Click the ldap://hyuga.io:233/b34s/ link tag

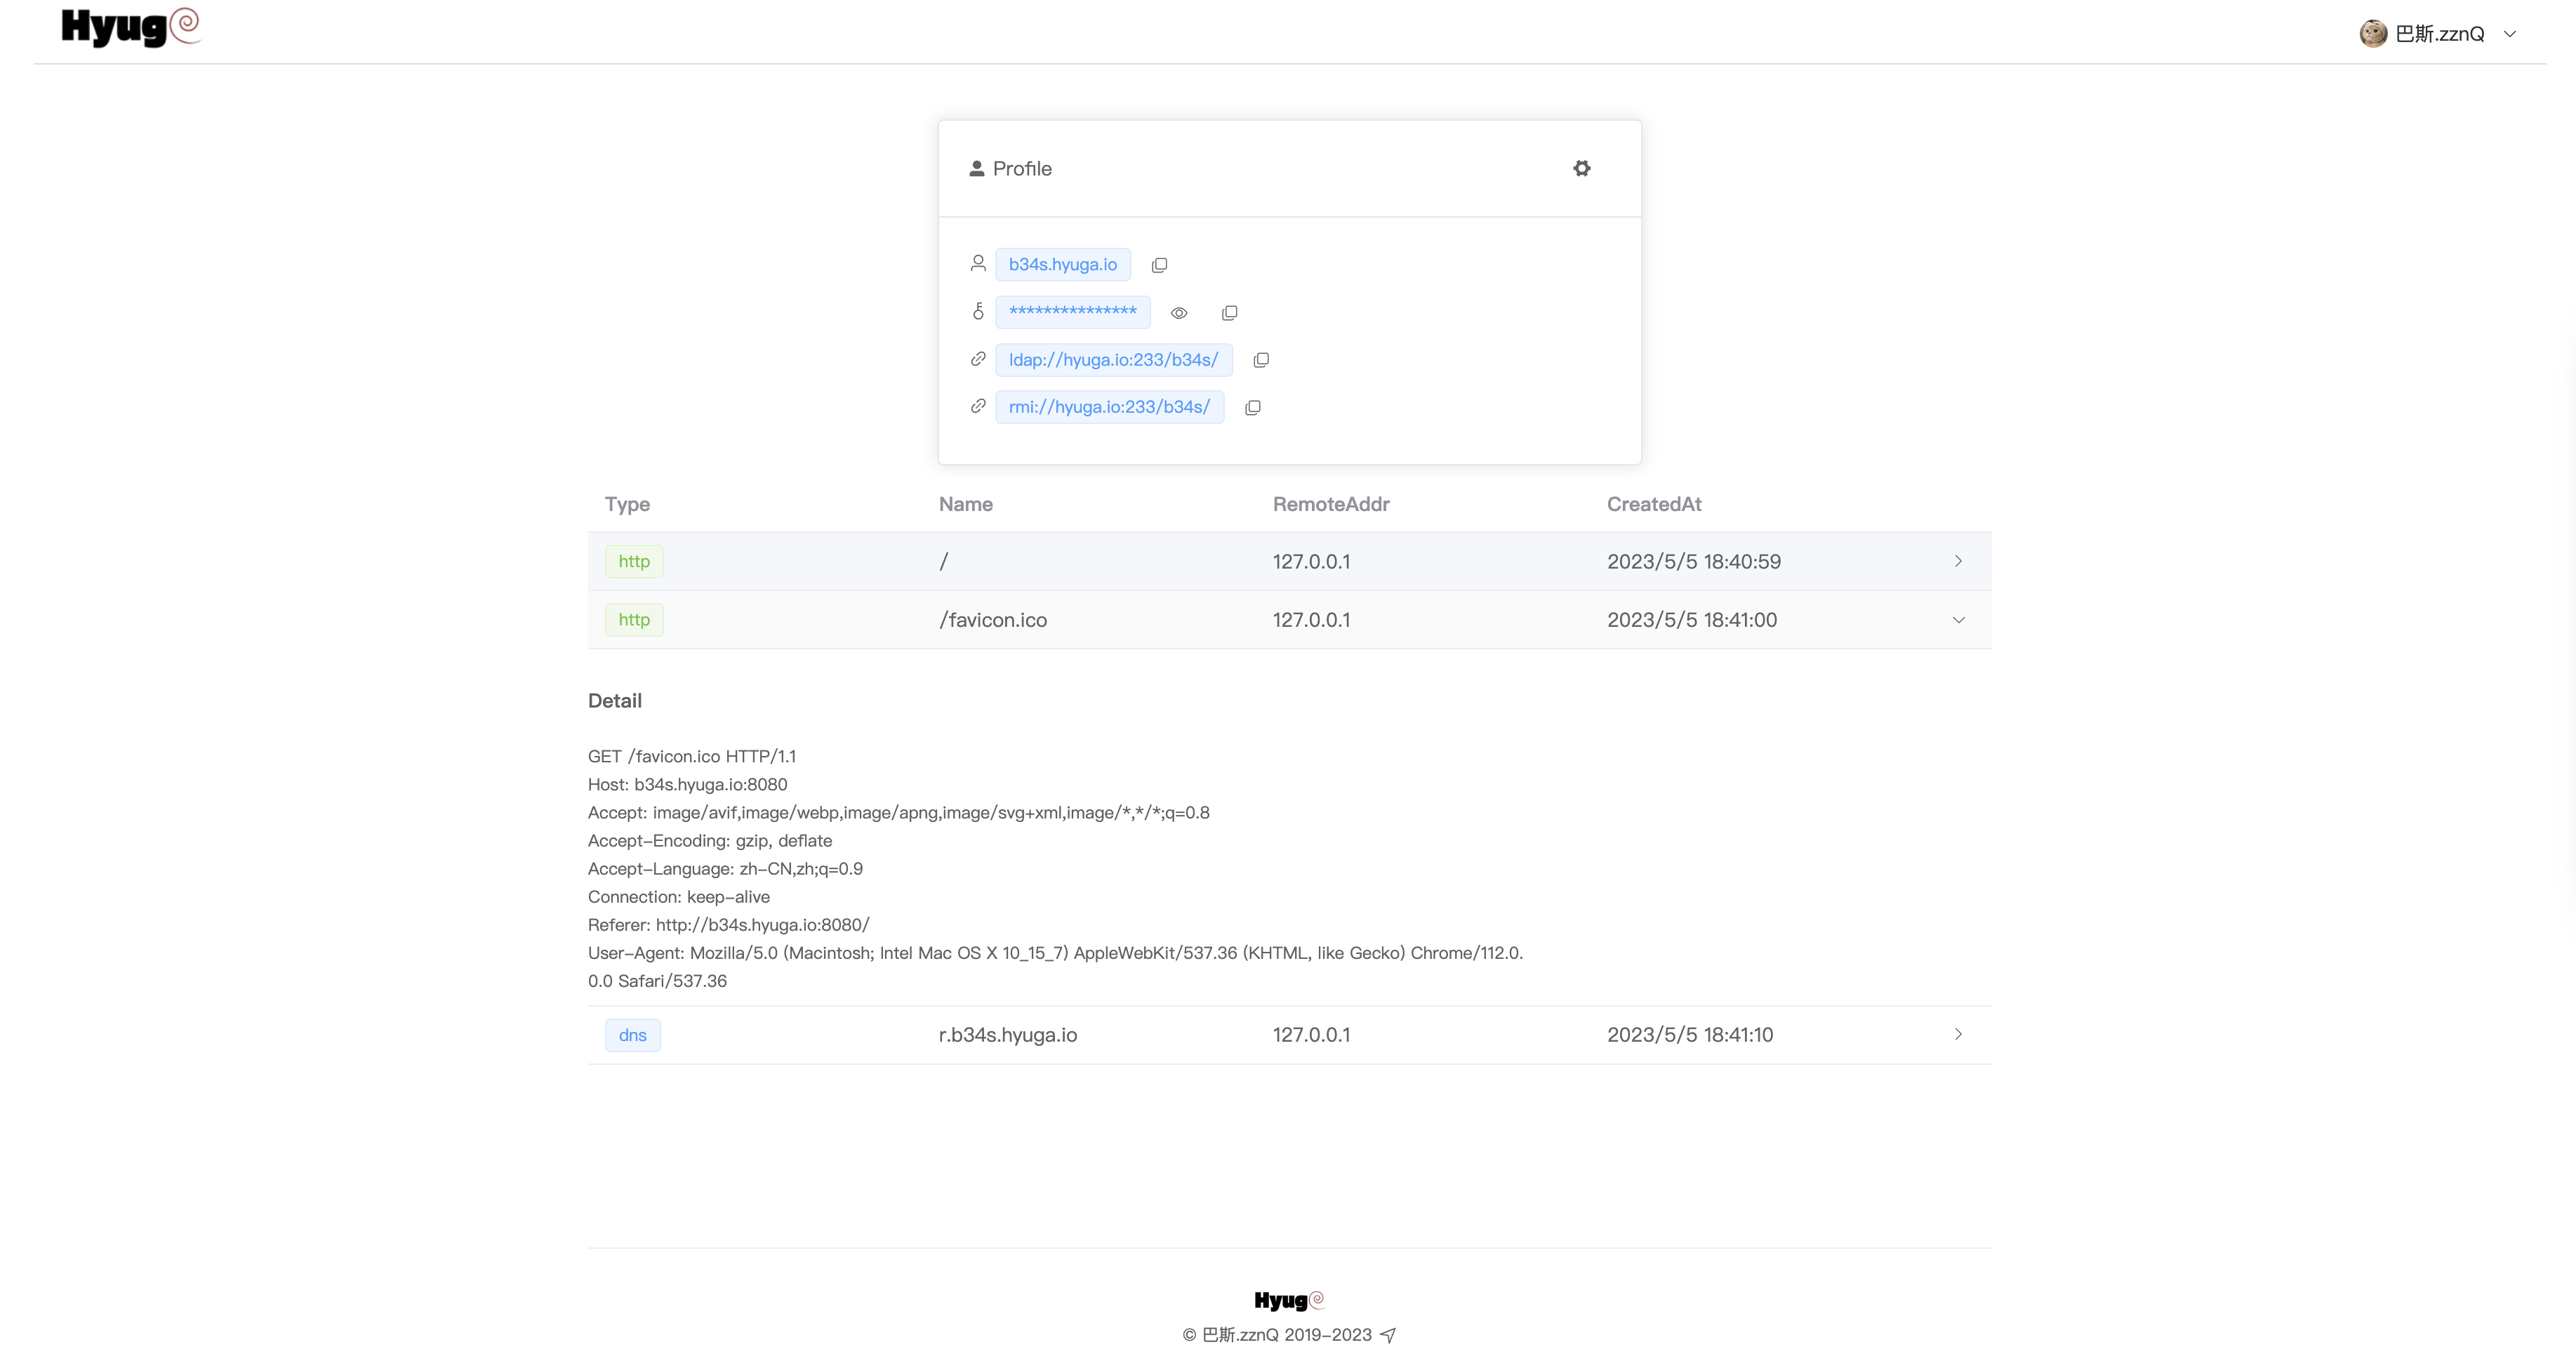[x=1113, y=360]
